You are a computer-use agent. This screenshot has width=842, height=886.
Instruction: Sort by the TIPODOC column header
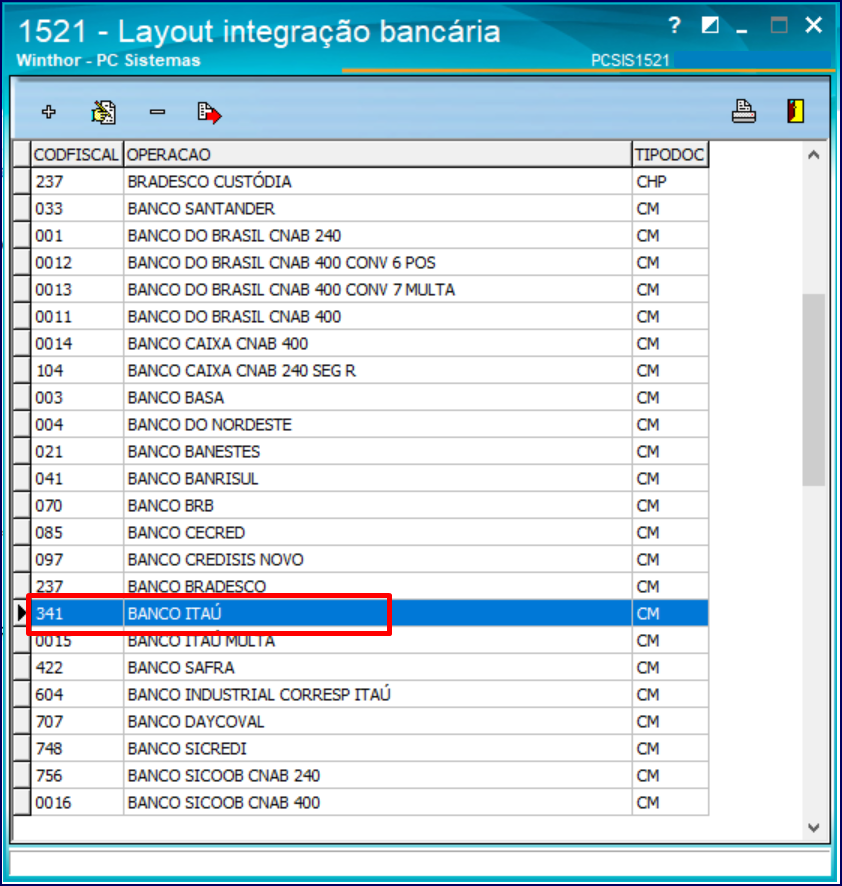pos(670,154)
